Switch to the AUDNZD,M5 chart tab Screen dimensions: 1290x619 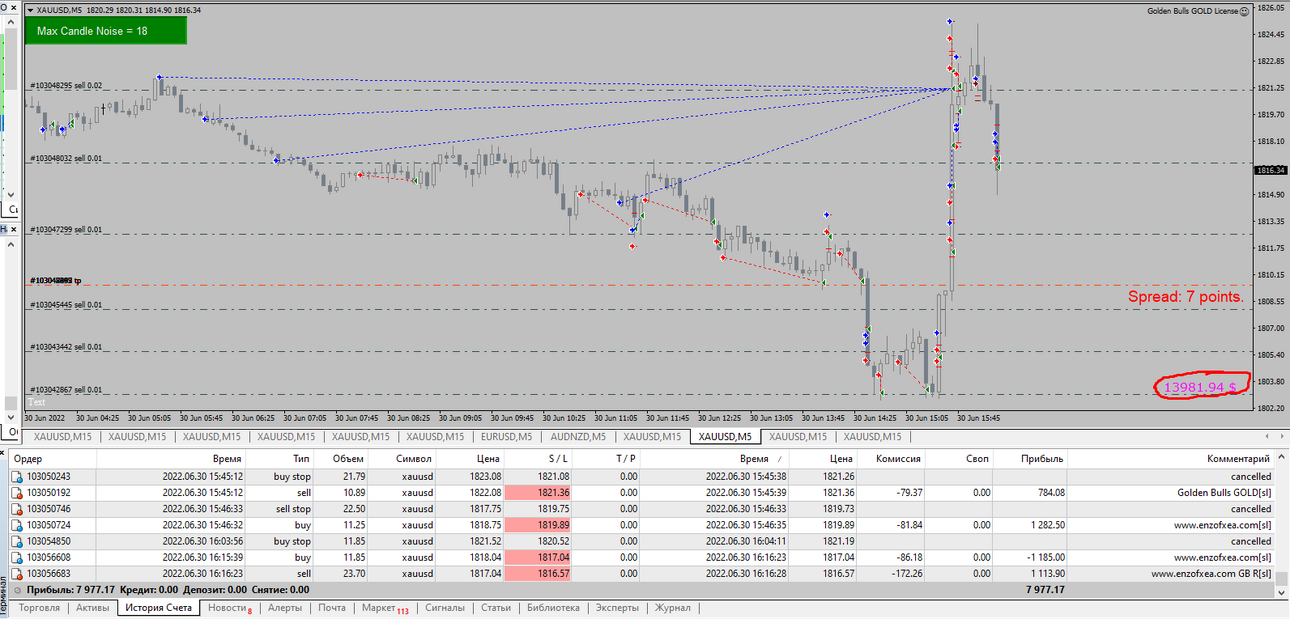coord(578,437)
